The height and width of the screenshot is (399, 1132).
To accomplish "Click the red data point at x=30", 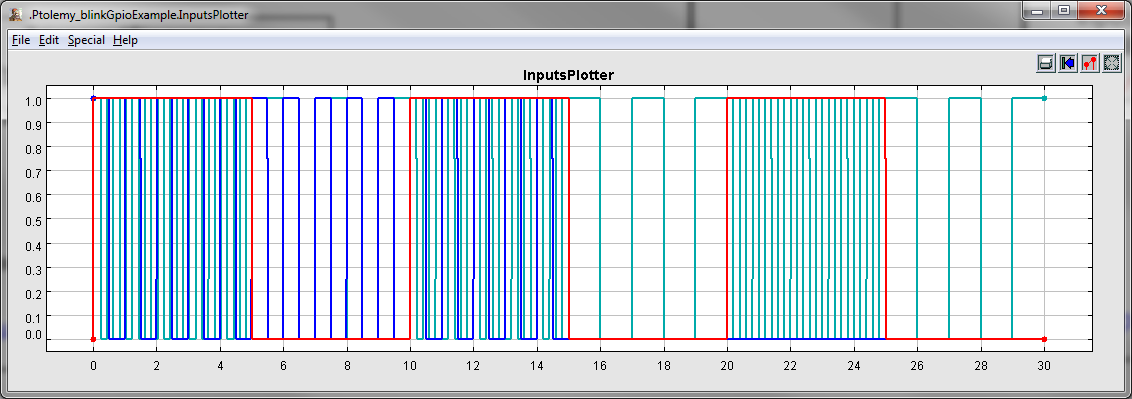I will pos(1044,339).
